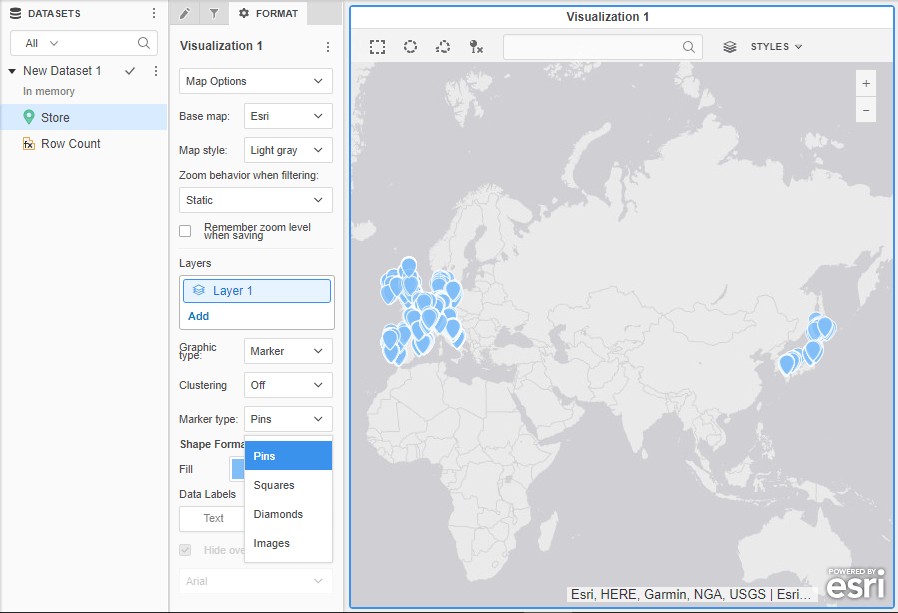
Task: Enable Remember zoom level when saving
Action: (185, 231)
